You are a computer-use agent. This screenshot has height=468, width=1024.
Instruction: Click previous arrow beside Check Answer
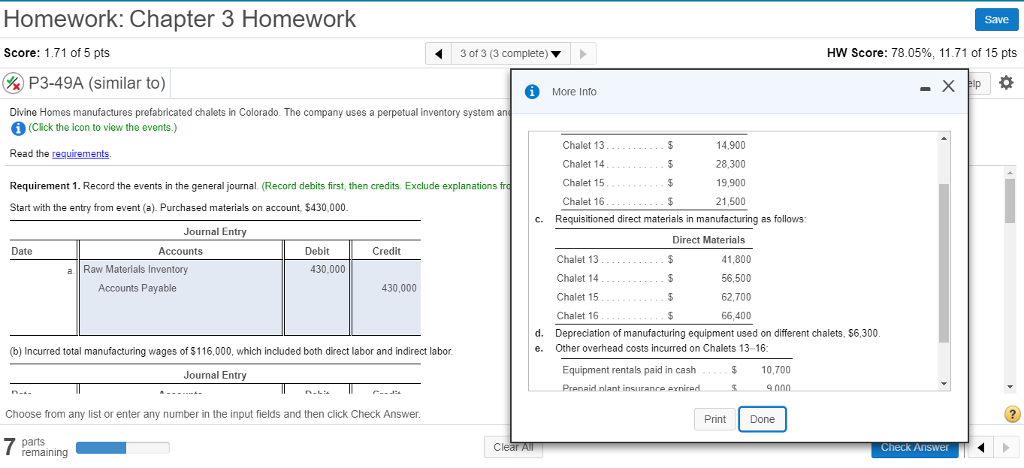(x=982, y=448)
